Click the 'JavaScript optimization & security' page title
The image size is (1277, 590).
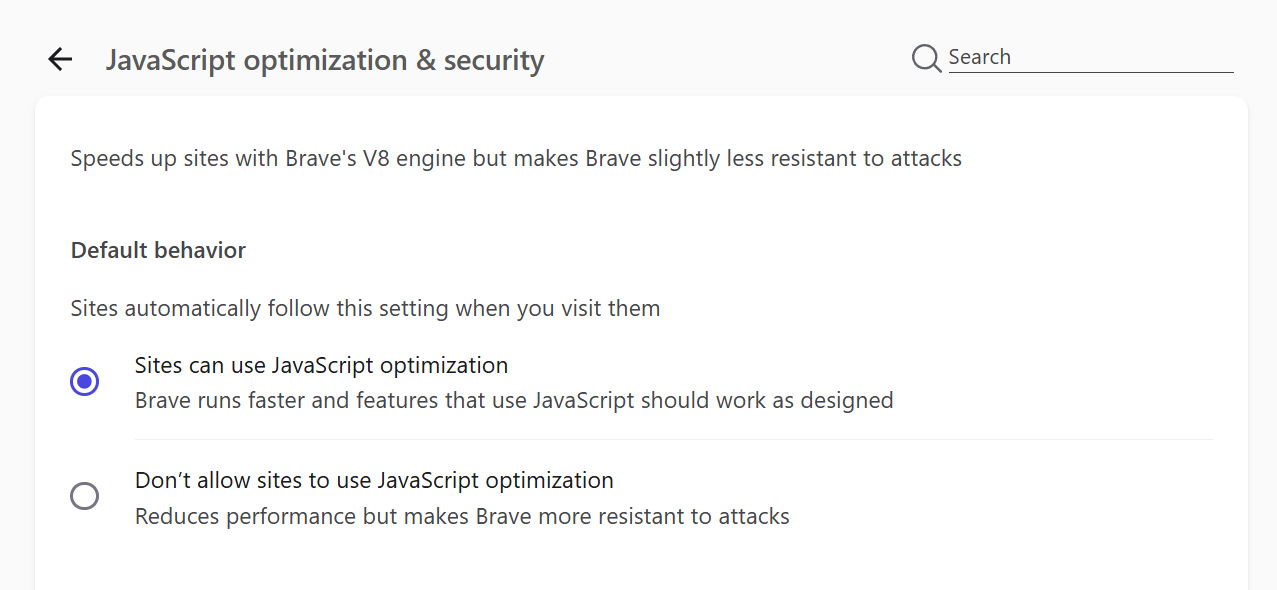pyautogui.click(x=325, y=60)
